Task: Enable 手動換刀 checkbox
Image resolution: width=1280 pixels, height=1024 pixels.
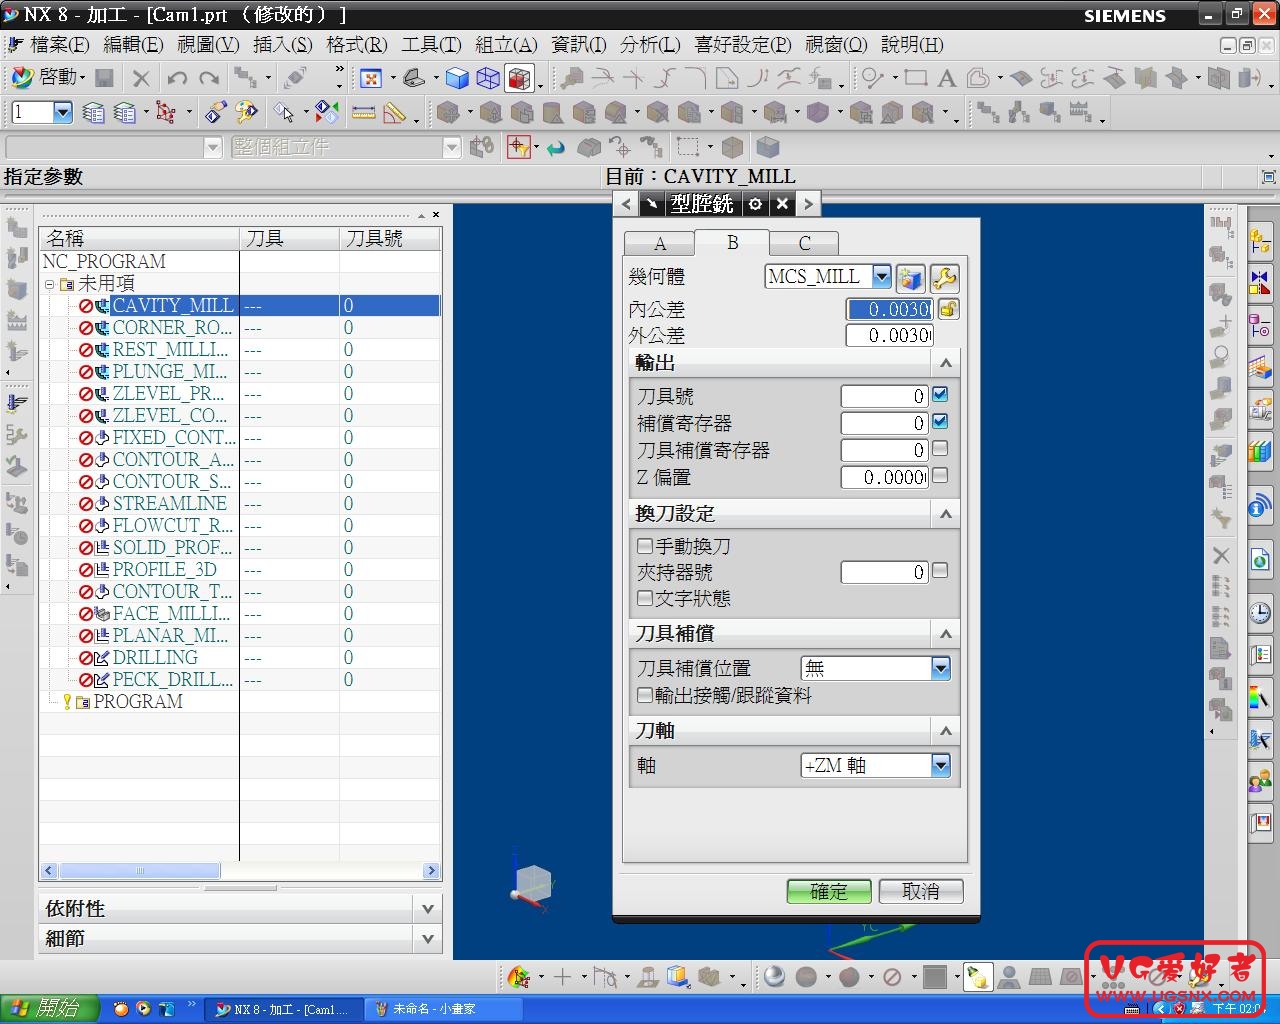Action: 645,546
